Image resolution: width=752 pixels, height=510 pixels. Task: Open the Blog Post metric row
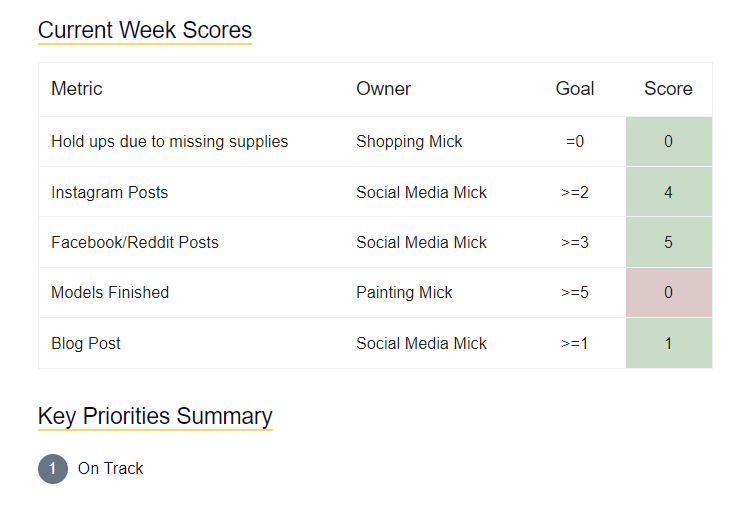pyautogui.click(x=86, y=343)
